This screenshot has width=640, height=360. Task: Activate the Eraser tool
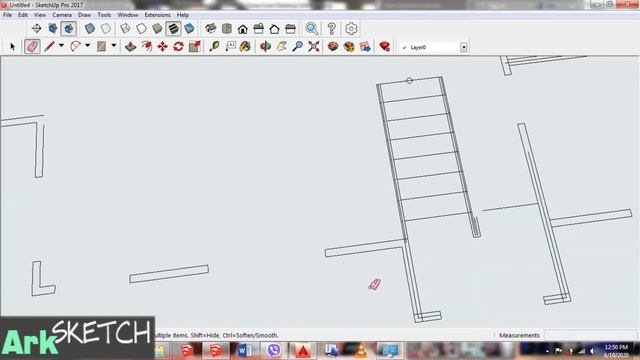coord(32,47)
